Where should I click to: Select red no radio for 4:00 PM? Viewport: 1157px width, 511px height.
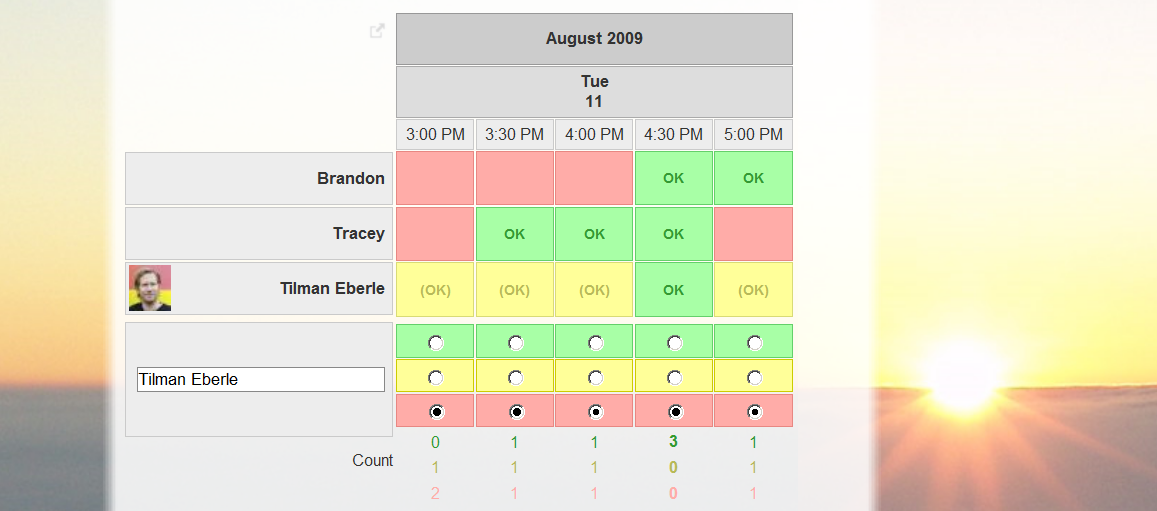(595, 411)
